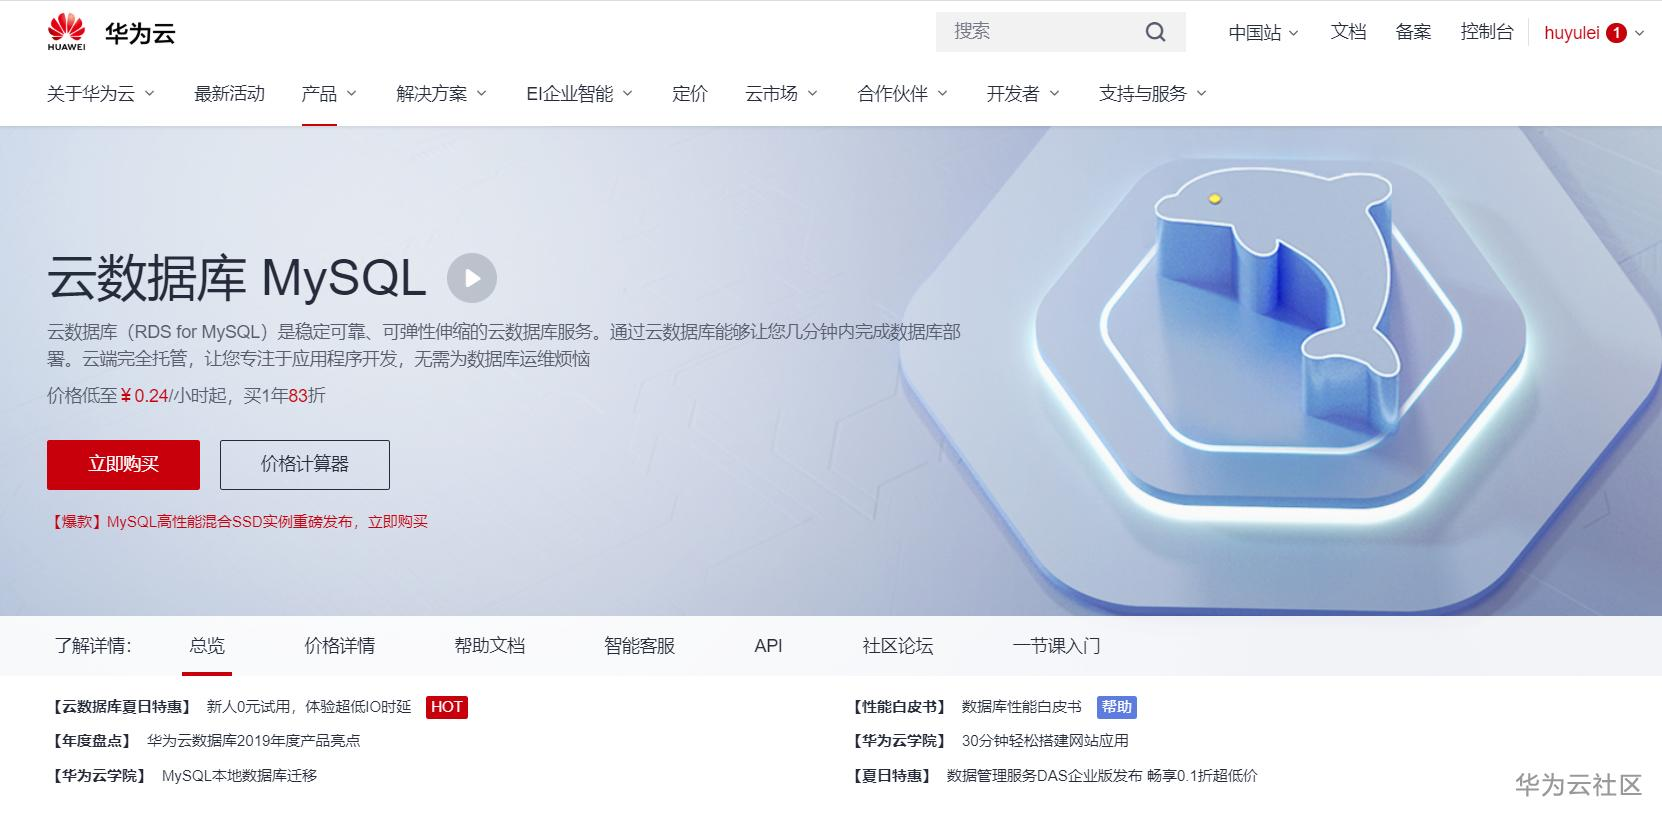Click the price text ¥0.24/小时起
1662x825 pixels.
coord(174,396)
